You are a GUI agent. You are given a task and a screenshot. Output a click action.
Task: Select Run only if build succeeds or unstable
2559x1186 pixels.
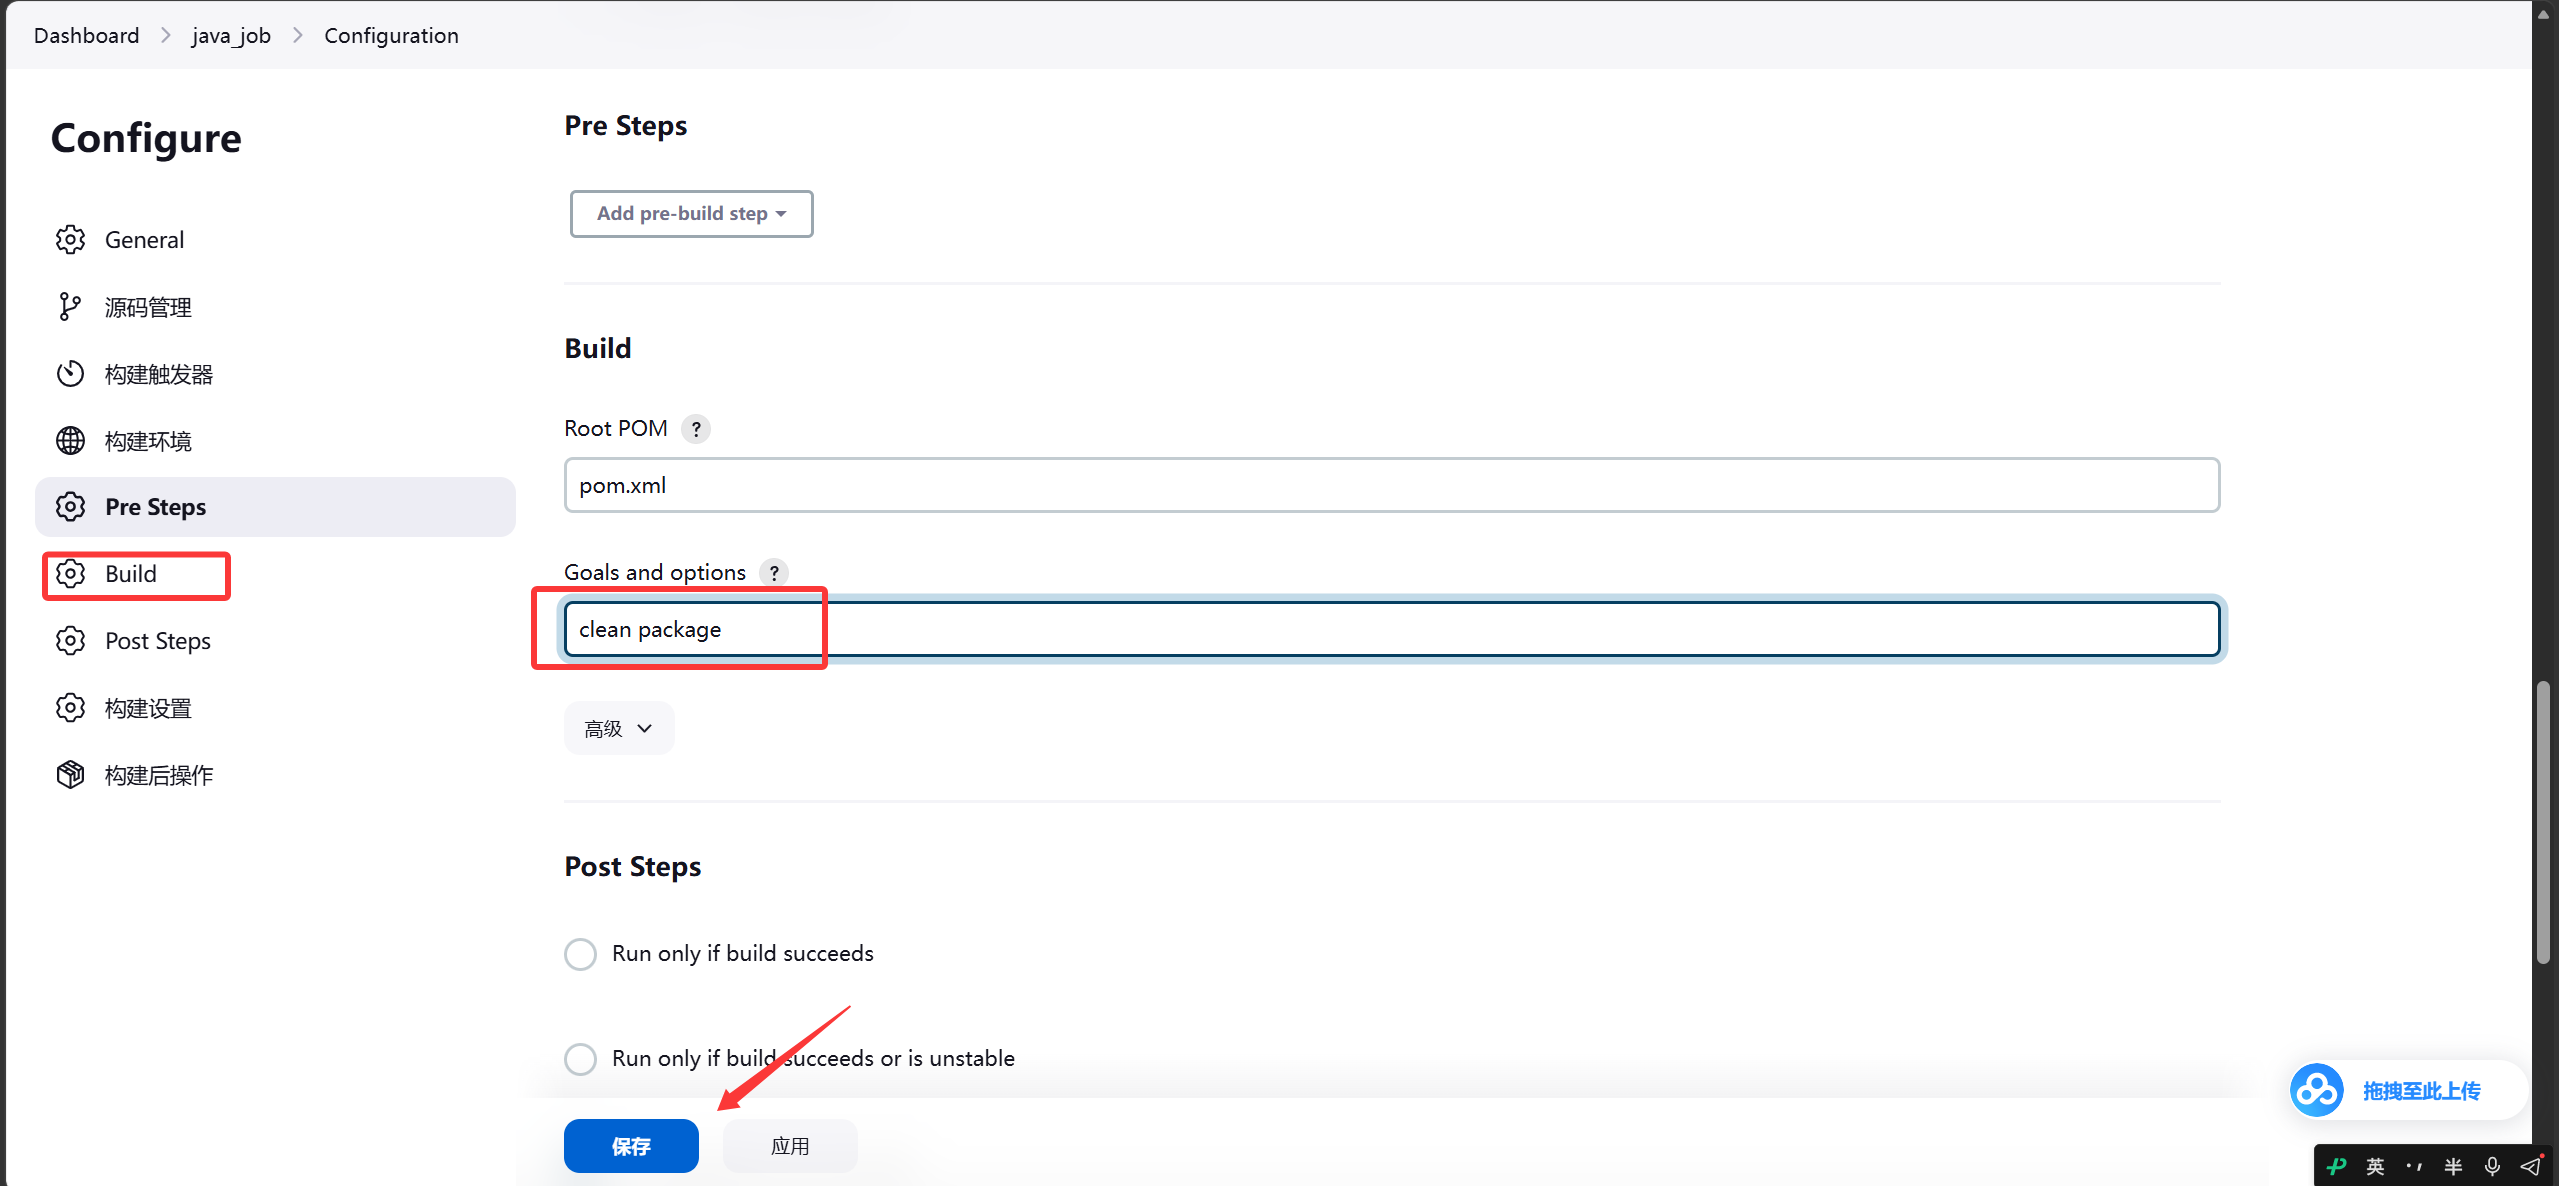pyautogui.click(x=580, y=1059)
